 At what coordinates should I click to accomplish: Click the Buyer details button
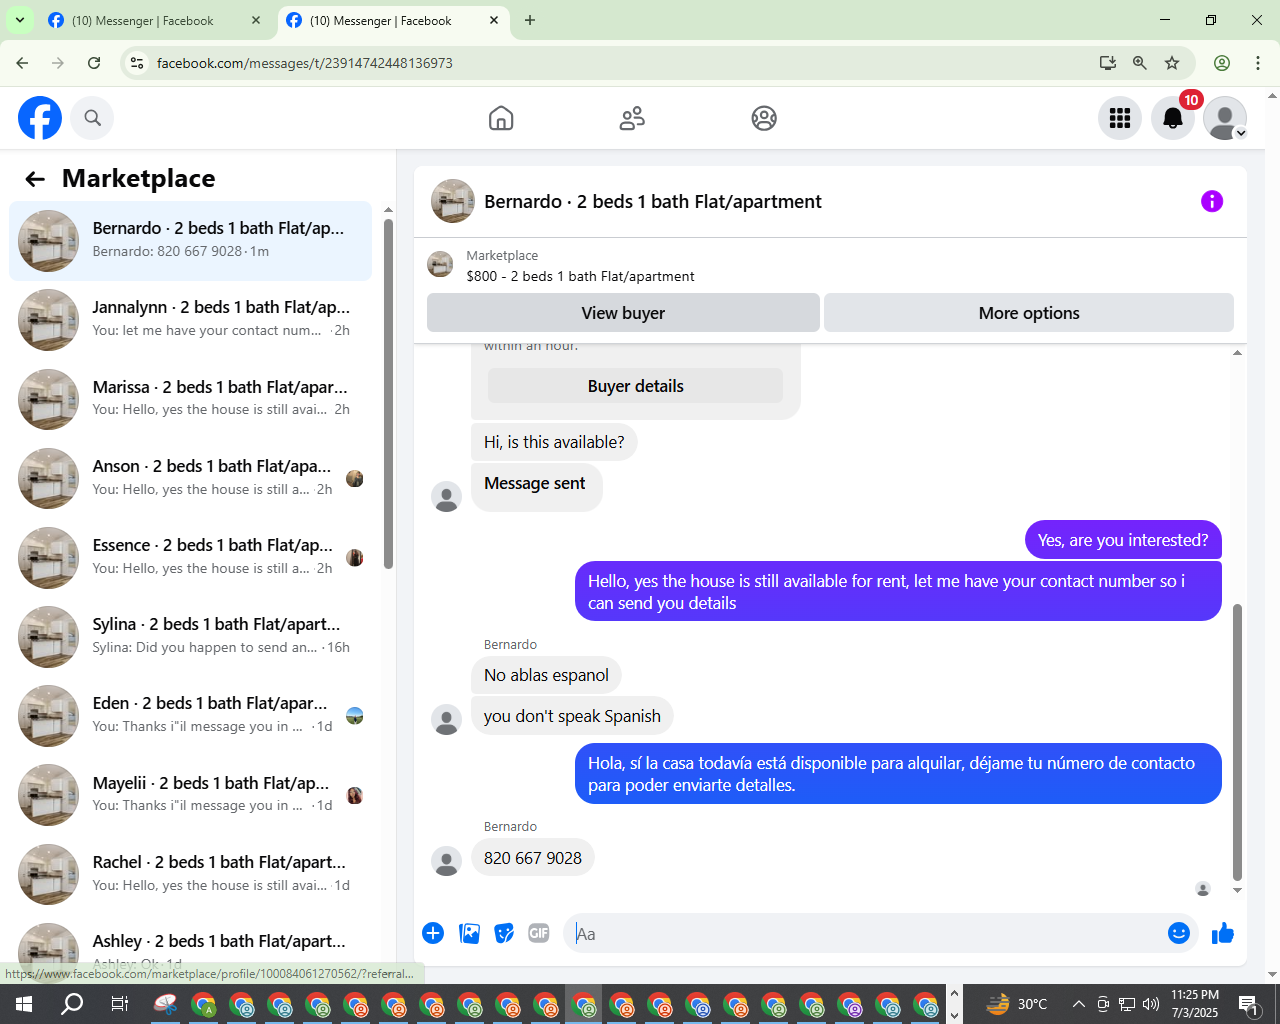(635, 386)
